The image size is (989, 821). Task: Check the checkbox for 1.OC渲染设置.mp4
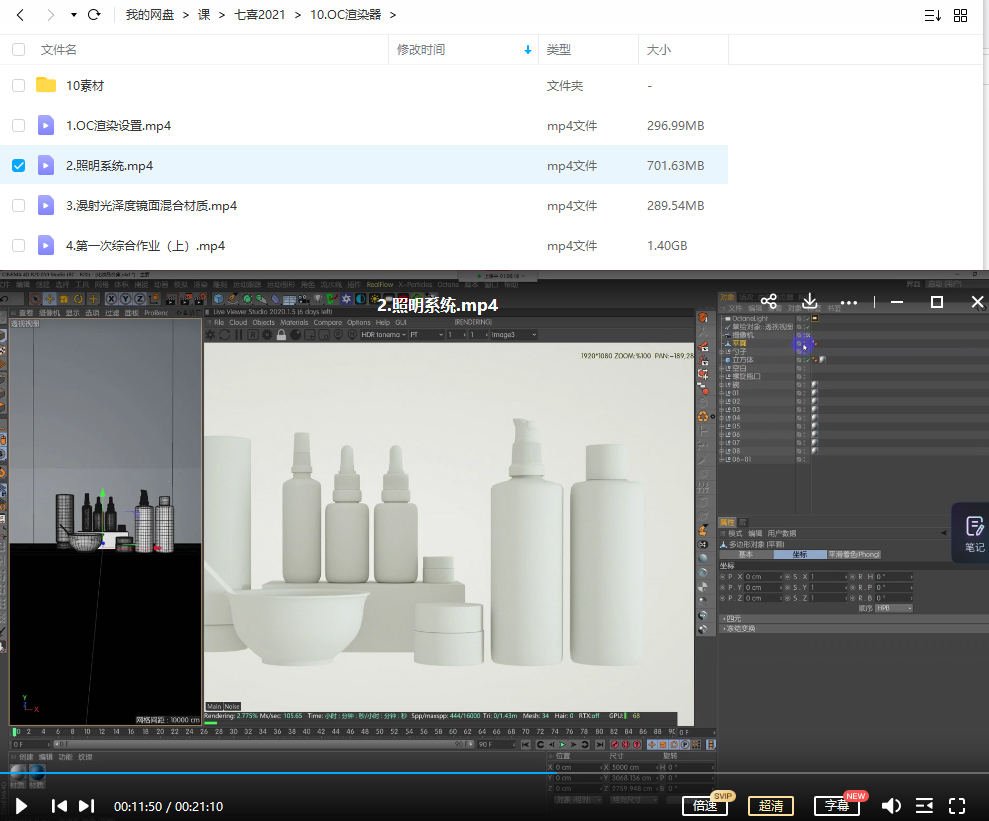click(18, 125)
